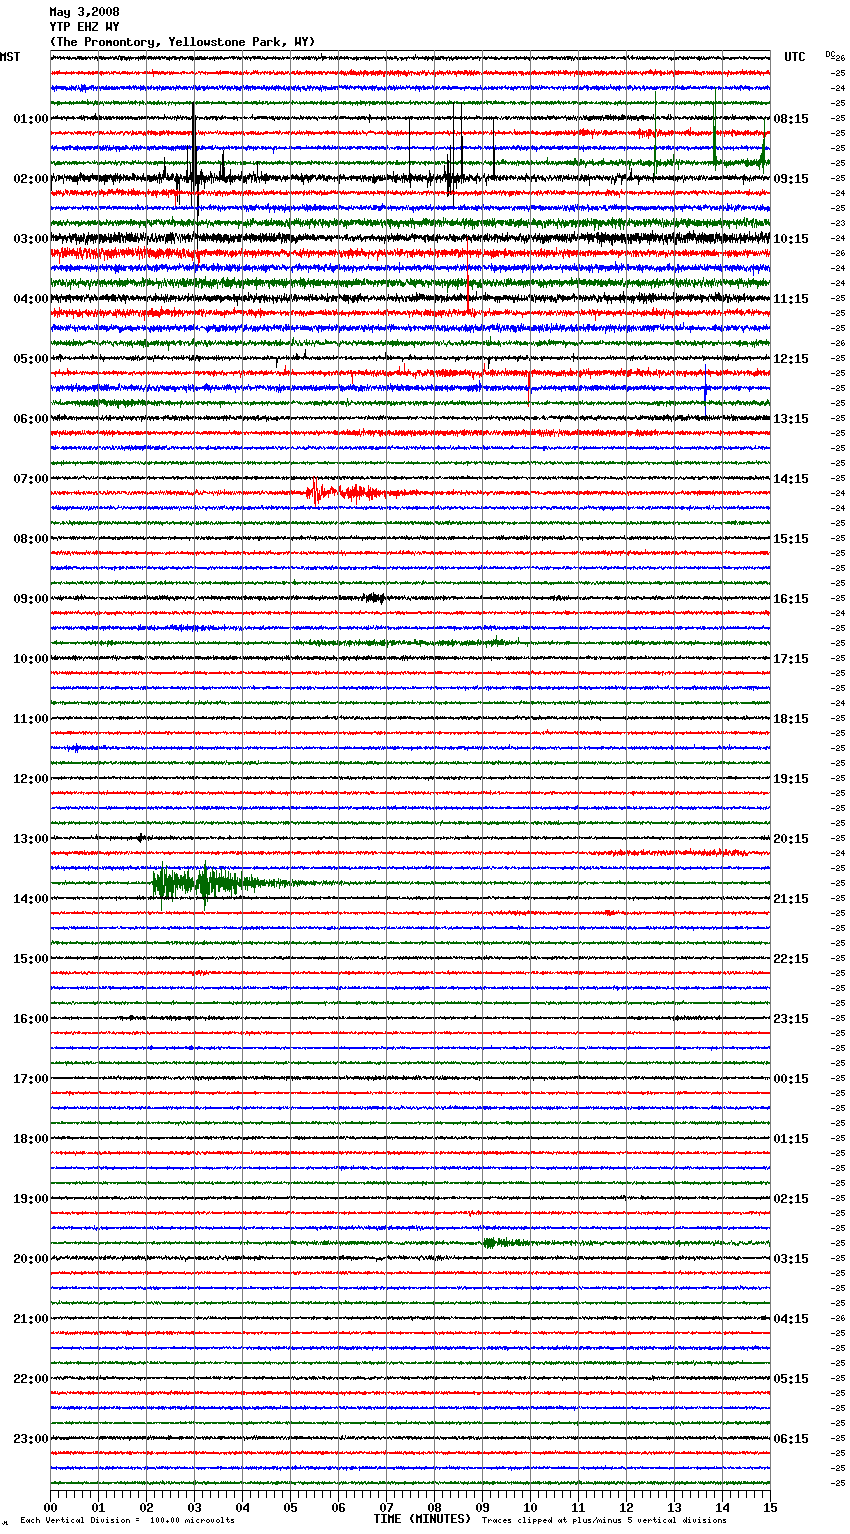850x1534 pixels.
Task: Click the "23:15" UTC time label
Action: [791, 1019]
